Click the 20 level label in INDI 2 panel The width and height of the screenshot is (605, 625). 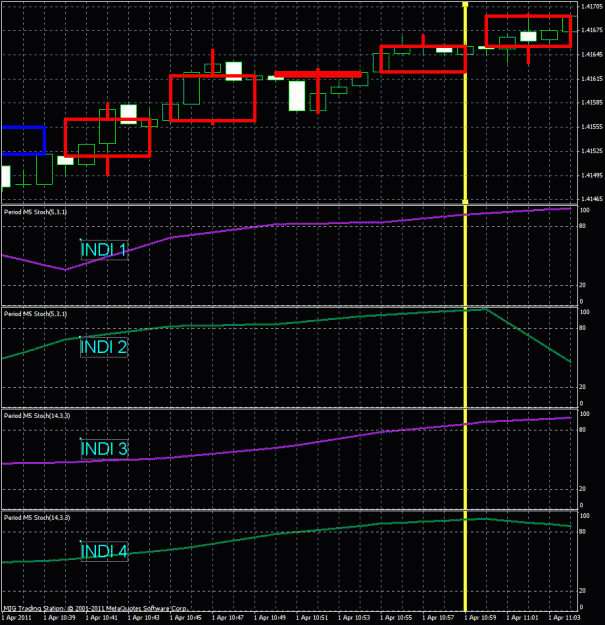[x=582, y=387]
